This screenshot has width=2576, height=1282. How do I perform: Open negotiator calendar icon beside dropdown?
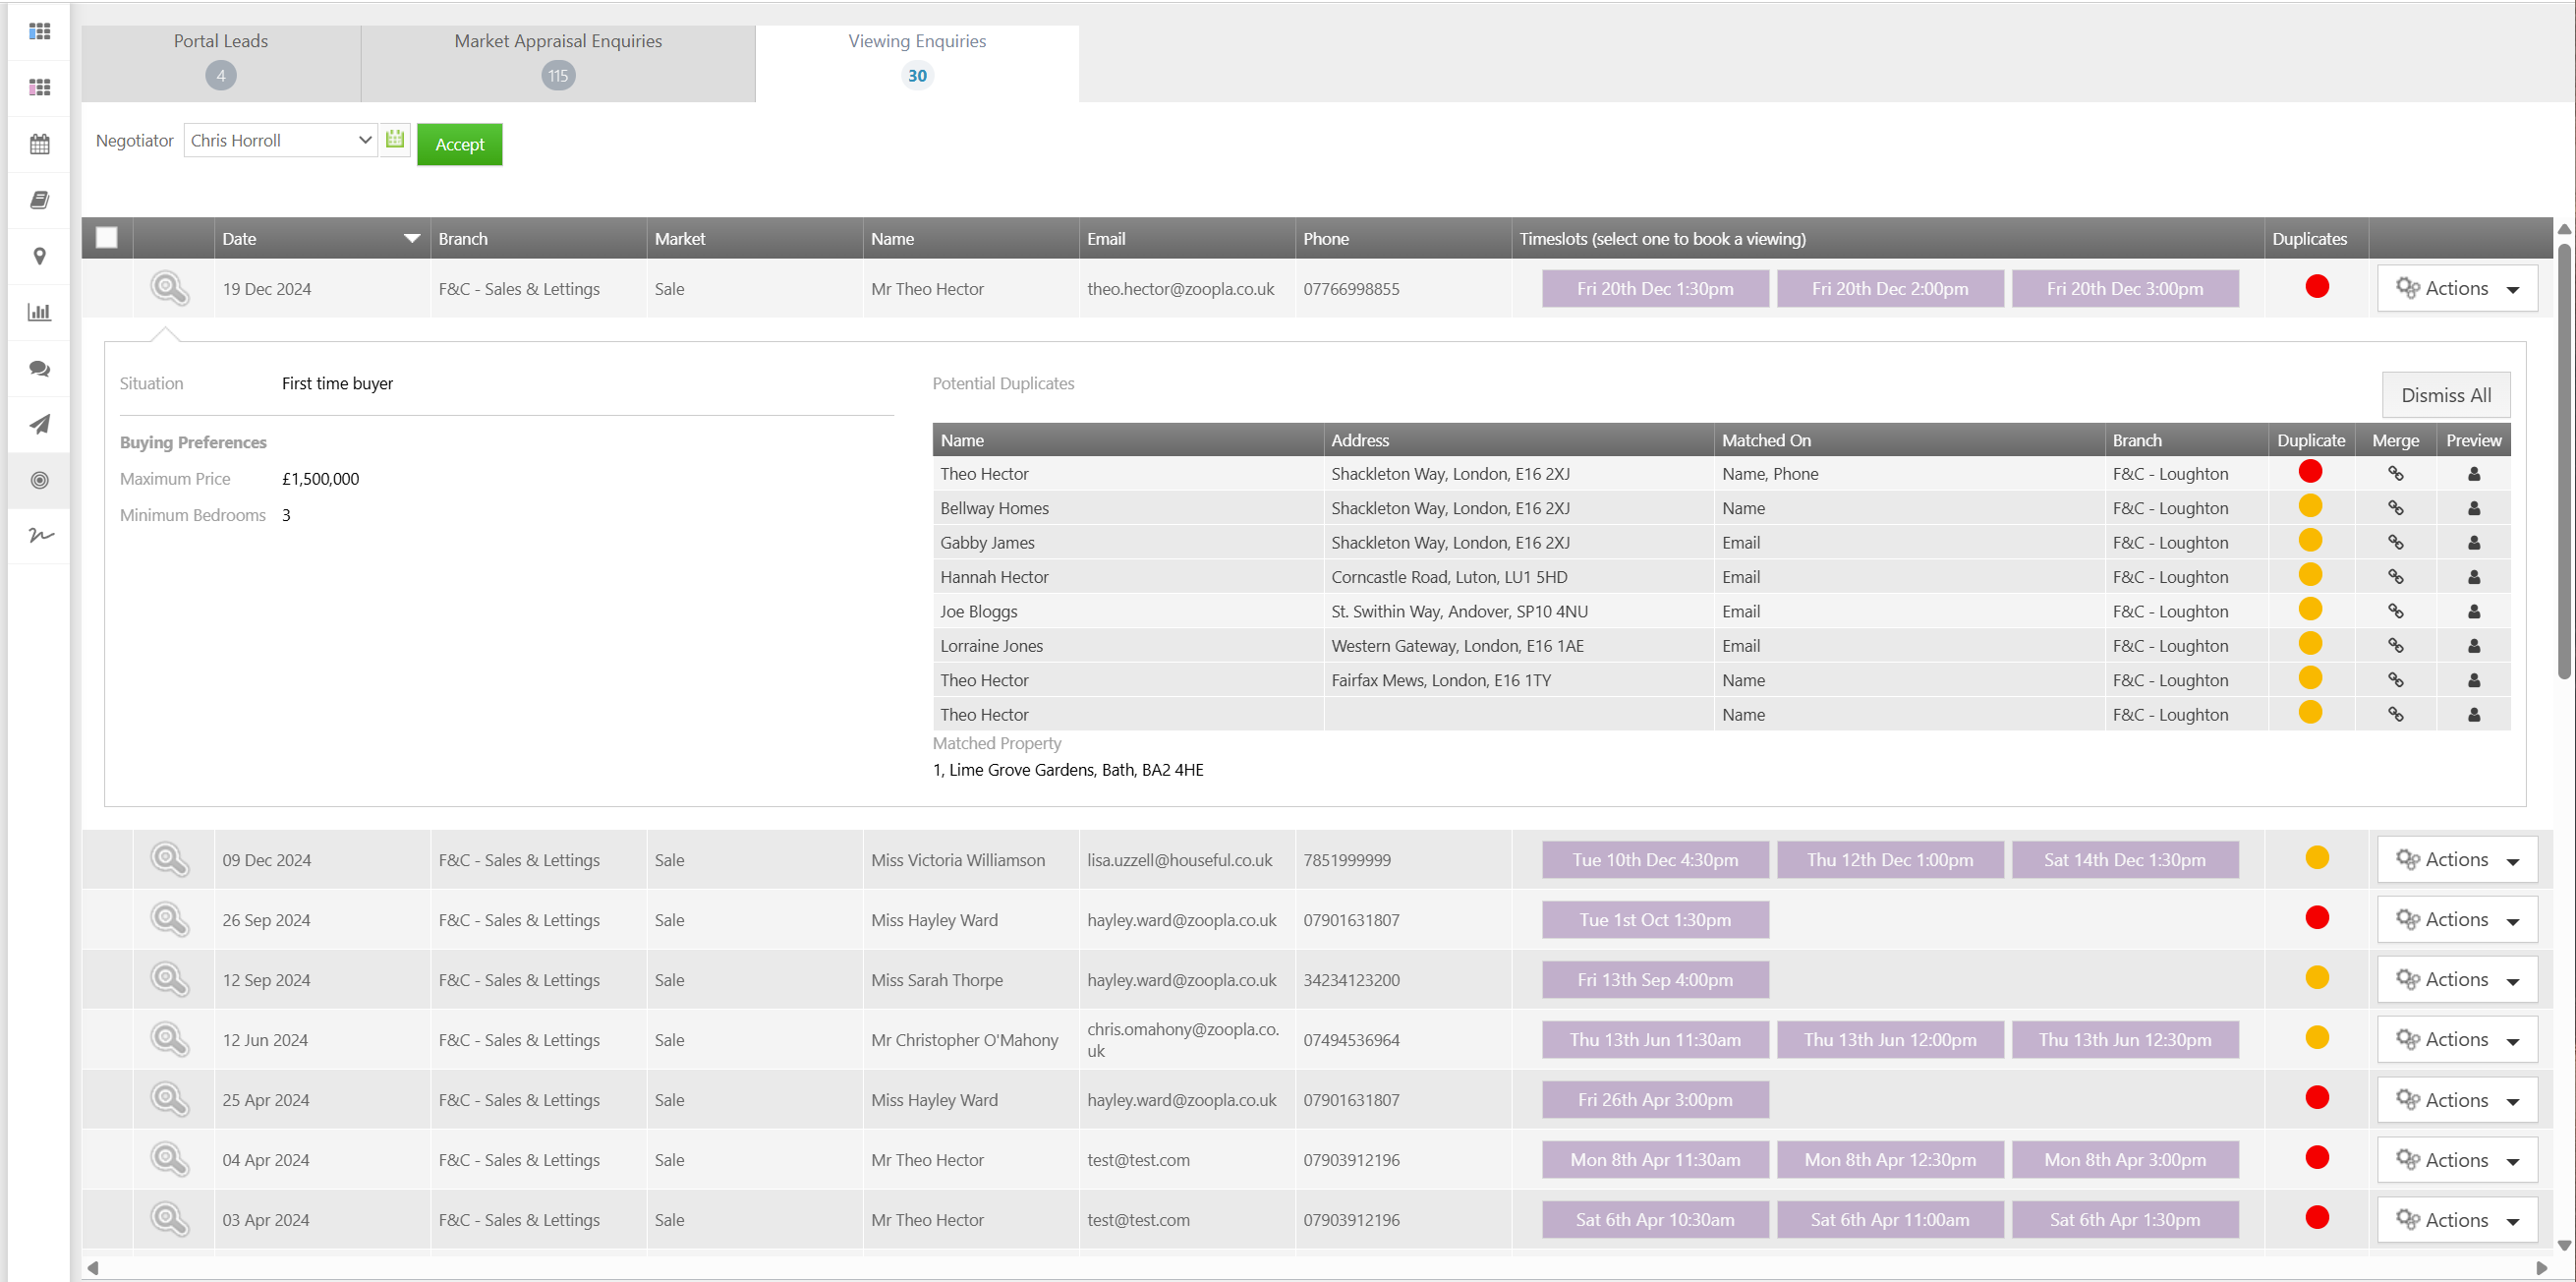(x=395, y=140)
